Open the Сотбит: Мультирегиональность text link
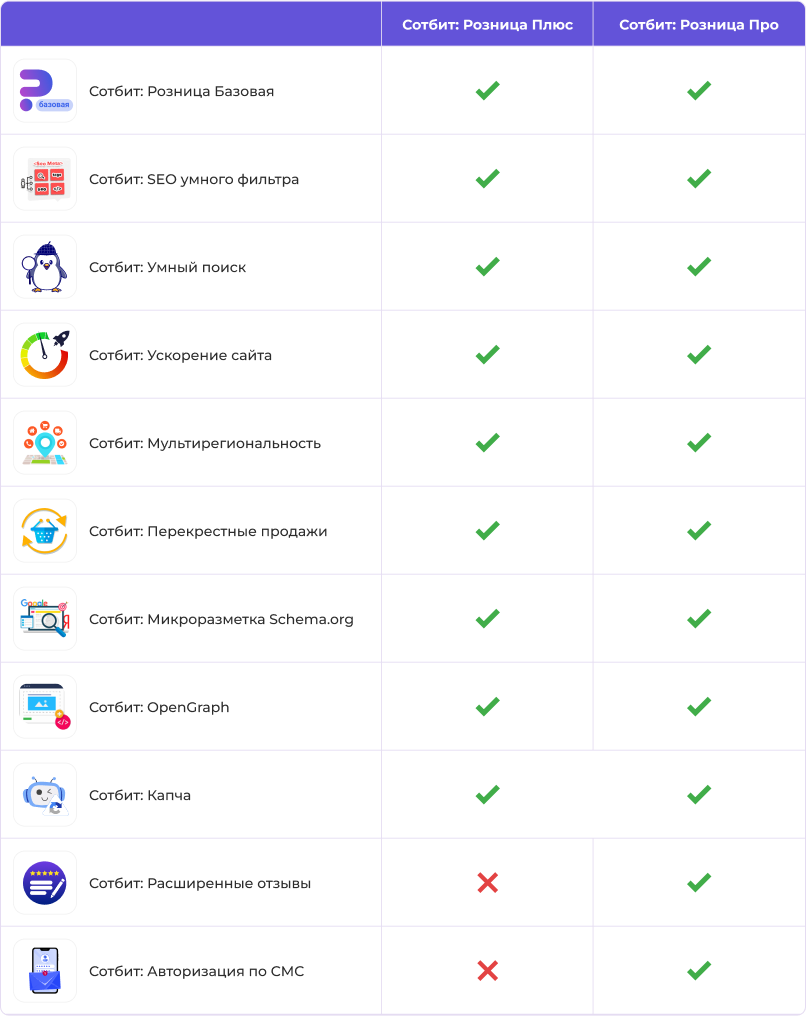 coord(205,443)
